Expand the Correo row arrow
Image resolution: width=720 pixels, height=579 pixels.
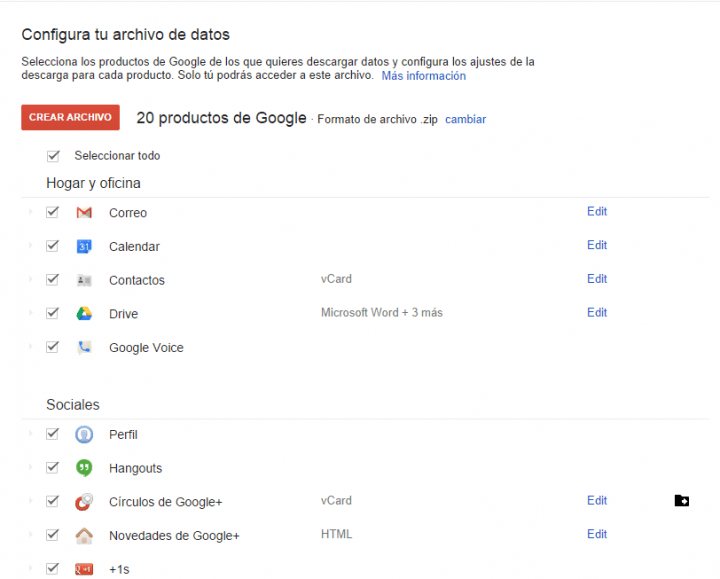pyautogui.click(x=31, y=212)
